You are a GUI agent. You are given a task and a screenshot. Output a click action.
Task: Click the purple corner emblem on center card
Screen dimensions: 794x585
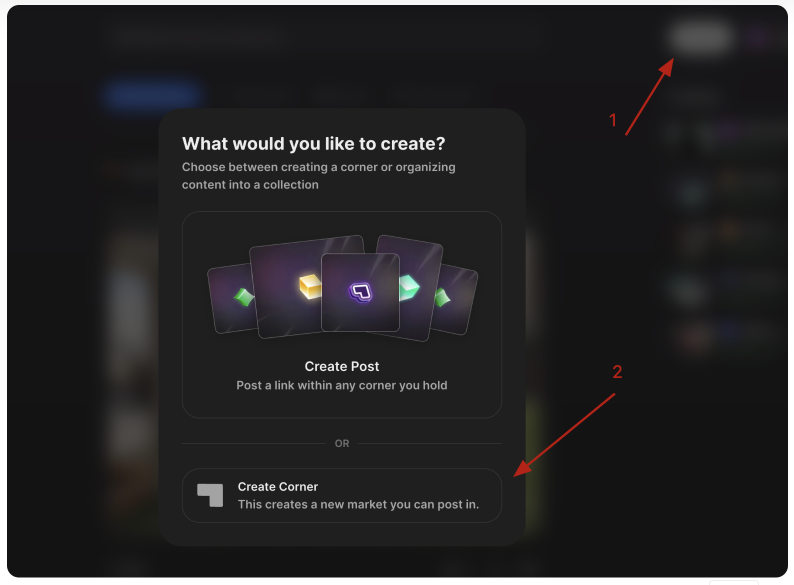coord(361,292)
